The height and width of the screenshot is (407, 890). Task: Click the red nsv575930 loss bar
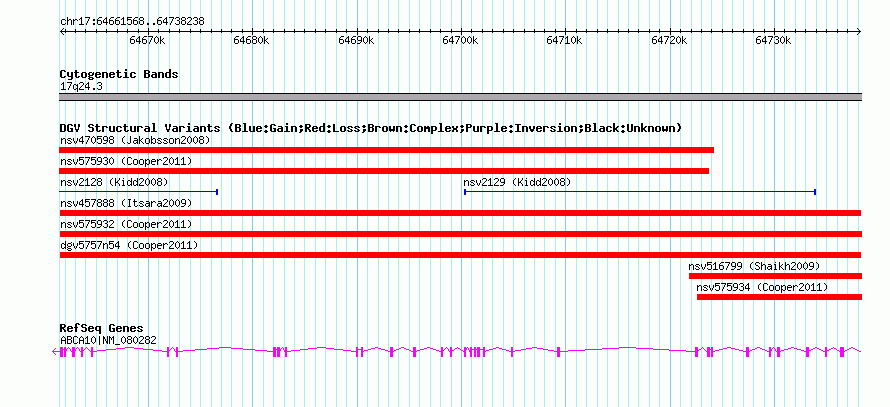(384, 171)
